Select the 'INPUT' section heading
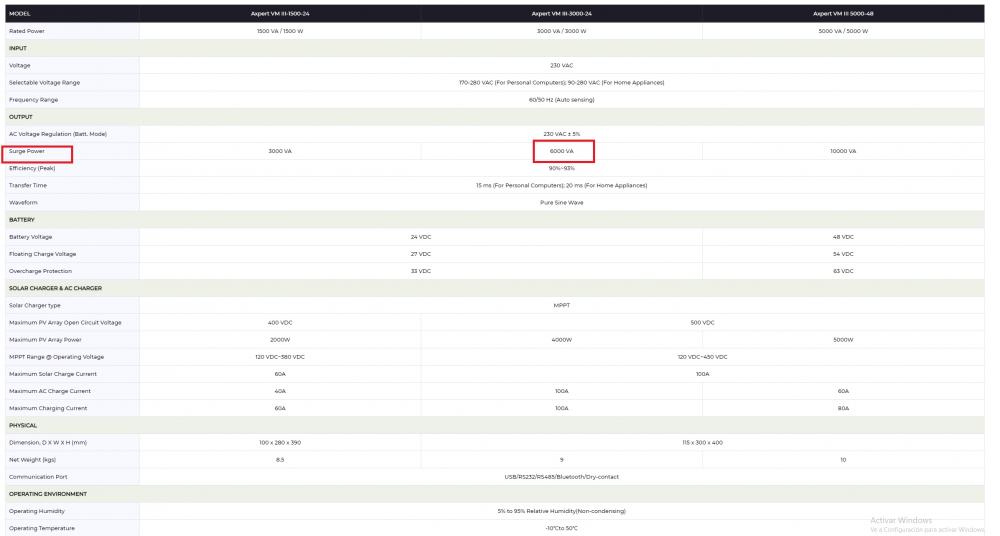The image size is (1000, 536). (x=18, y=48)
